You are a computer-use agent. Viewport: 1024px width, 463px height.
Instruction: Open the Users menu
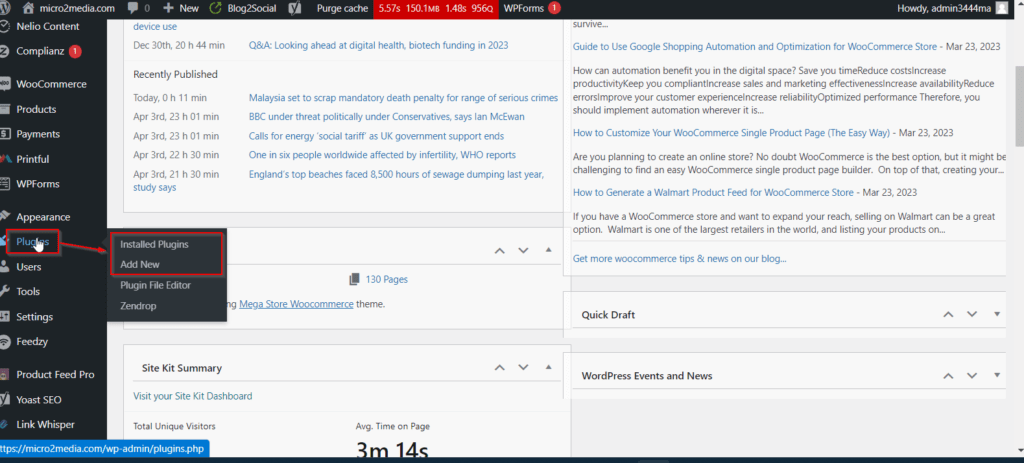pyautogui.click(x=29, y=267)
